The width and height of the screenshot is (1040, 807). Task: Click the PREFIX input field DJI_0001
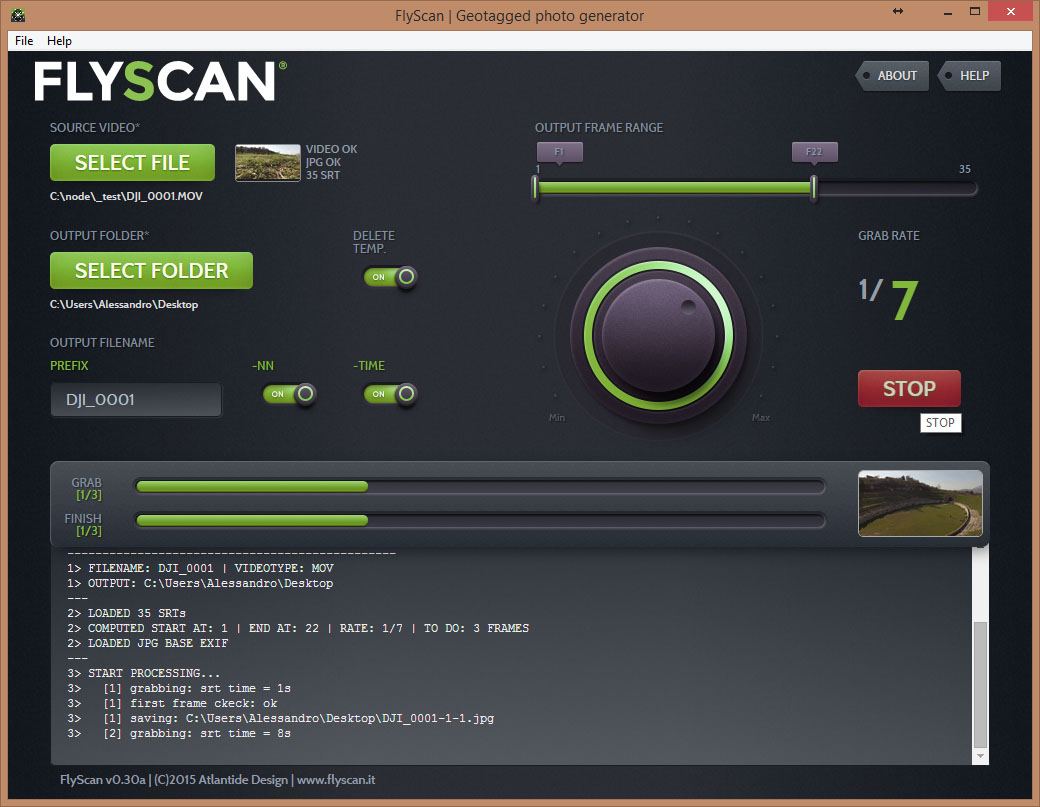pos(136,399)
